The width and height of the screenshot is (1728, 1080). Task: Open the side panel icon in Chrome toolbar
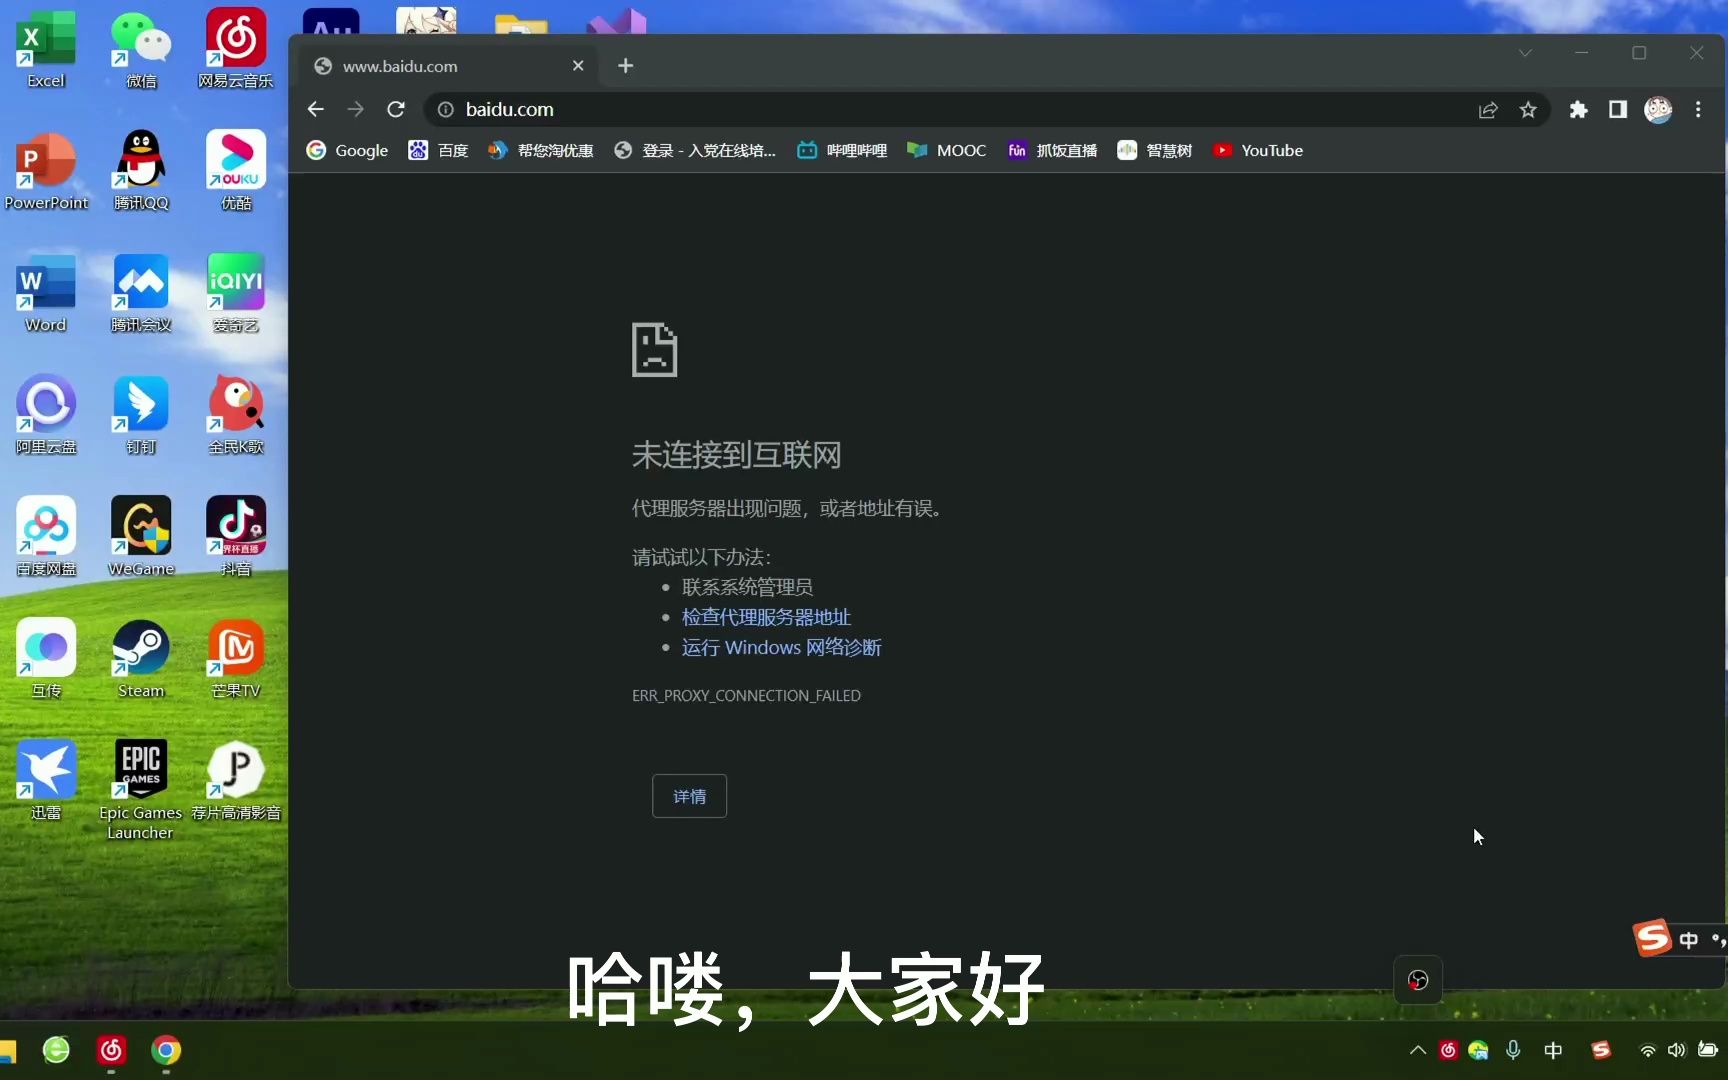point(1618,110)
